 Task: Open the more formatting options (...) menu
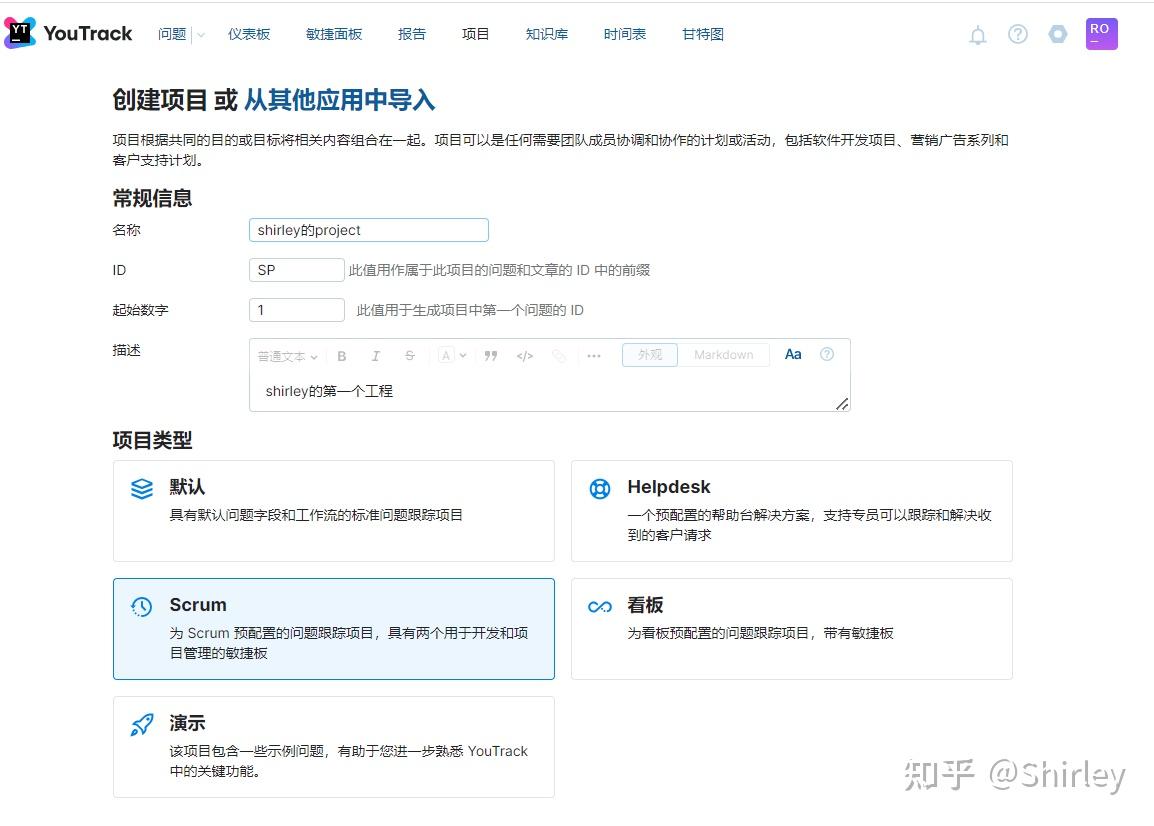[x=594, y=355]
